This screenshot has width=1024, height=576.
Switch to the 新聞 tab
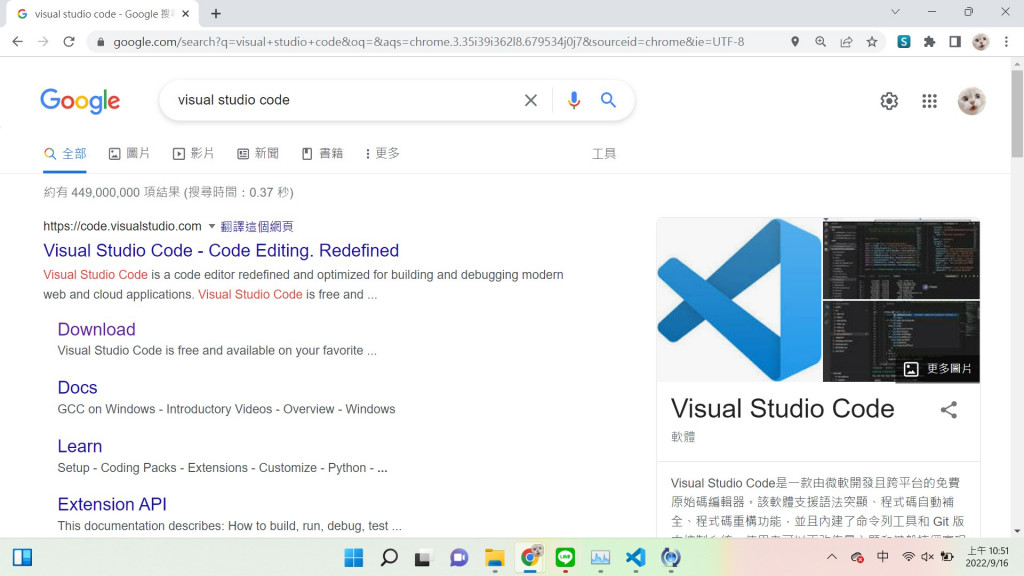pos(258,153)
